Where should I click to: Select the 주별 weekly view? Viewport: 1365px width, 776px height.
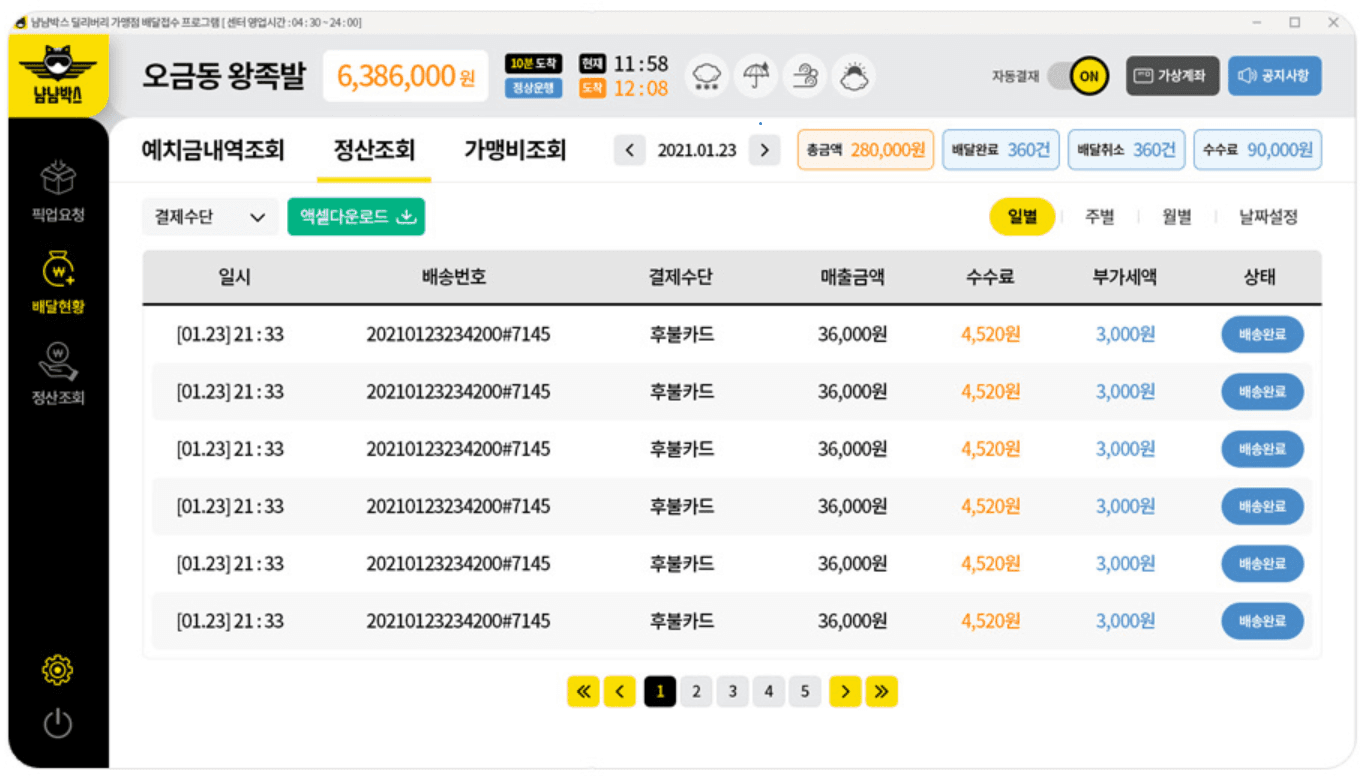[1100, 217]
